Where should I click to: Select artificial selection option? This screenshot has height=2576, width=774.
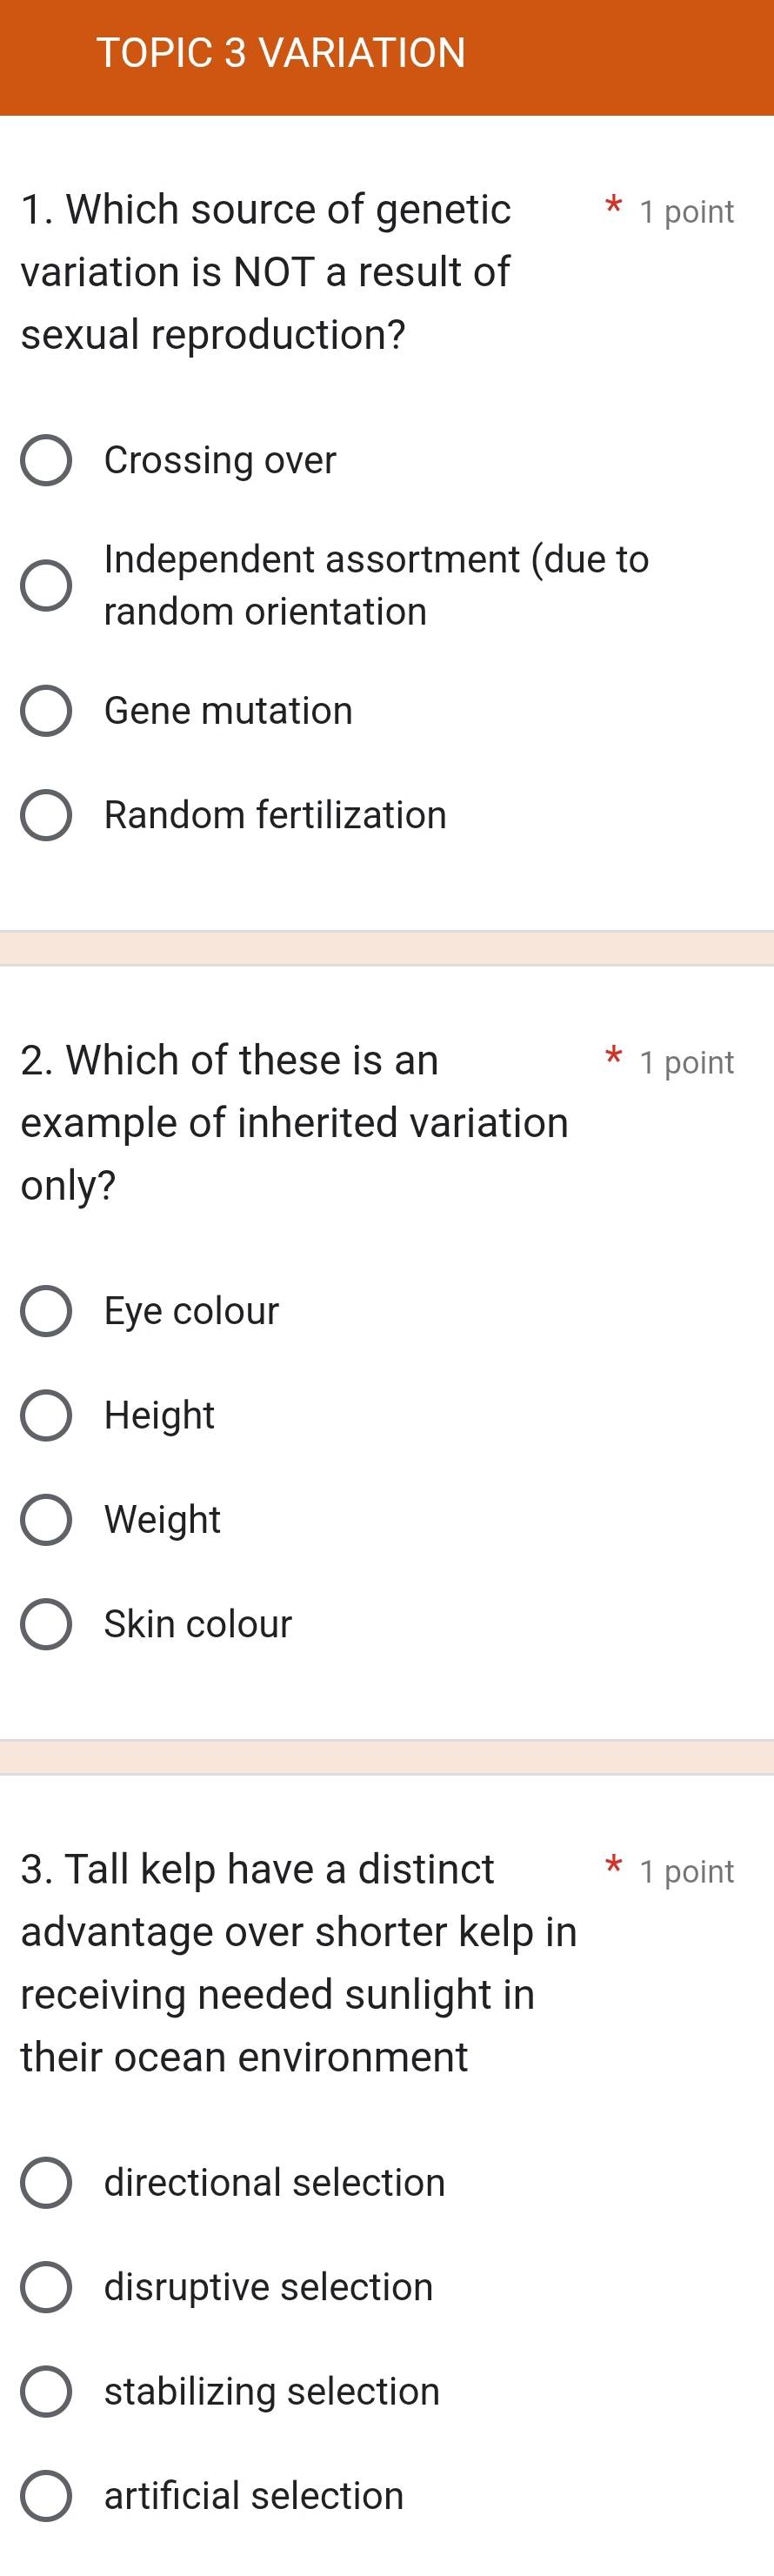tap(46, 2496)
